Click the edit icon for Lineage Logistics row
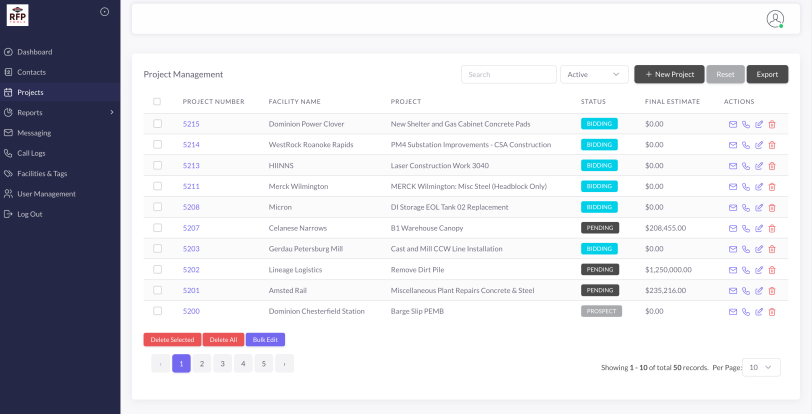This screenshot has height=414, width=812. 759,270
